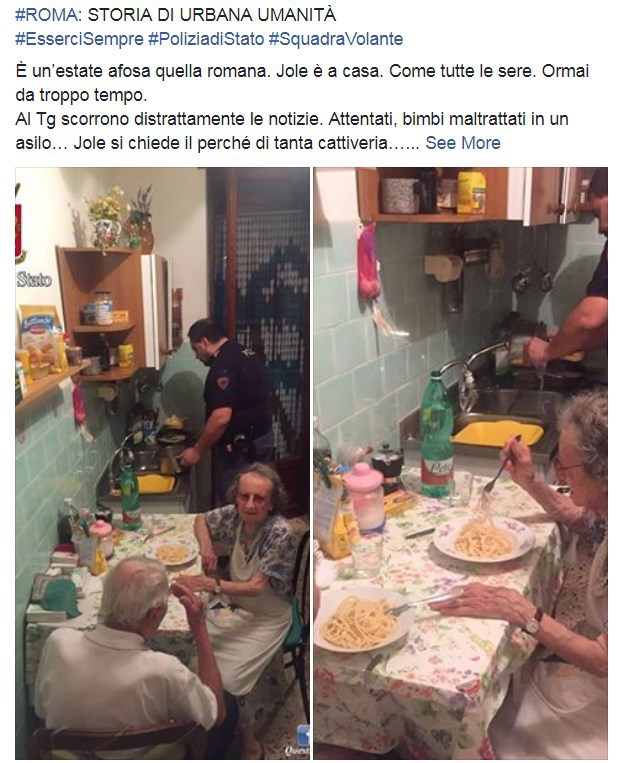Viewport: 622px width, 763px height.
Task: Click the flower vase atop the left photo shelf
Action: point(108,219)
